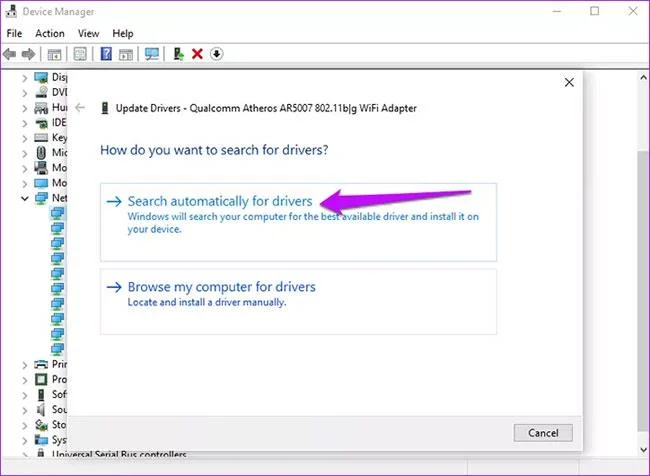Viewport: 650px width, 476px height.
Task: Click the Update driver toolbar icon
Action: coord(179,54)
